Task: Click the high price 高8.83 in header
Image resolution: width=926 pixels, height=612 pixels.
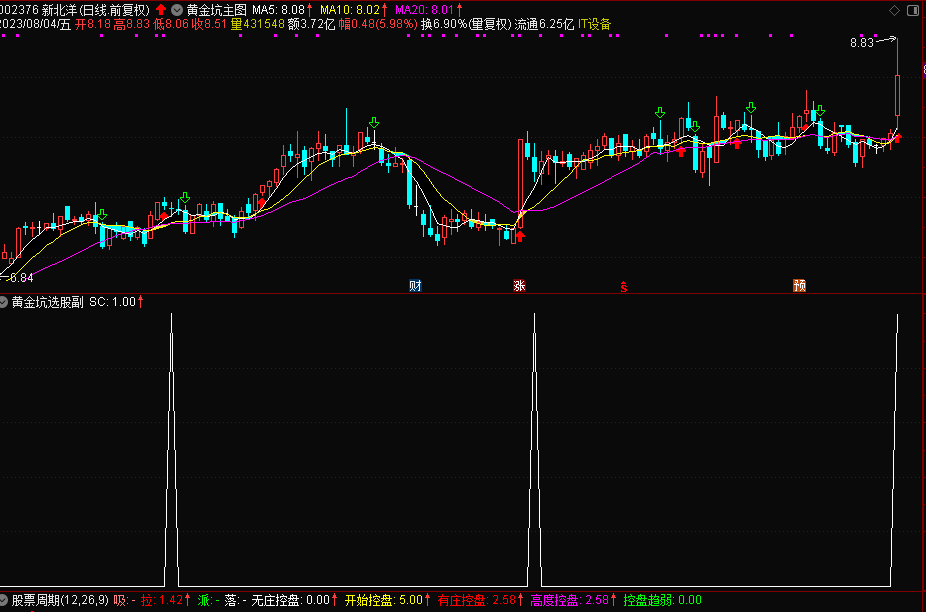Action: tap(132, 24)
